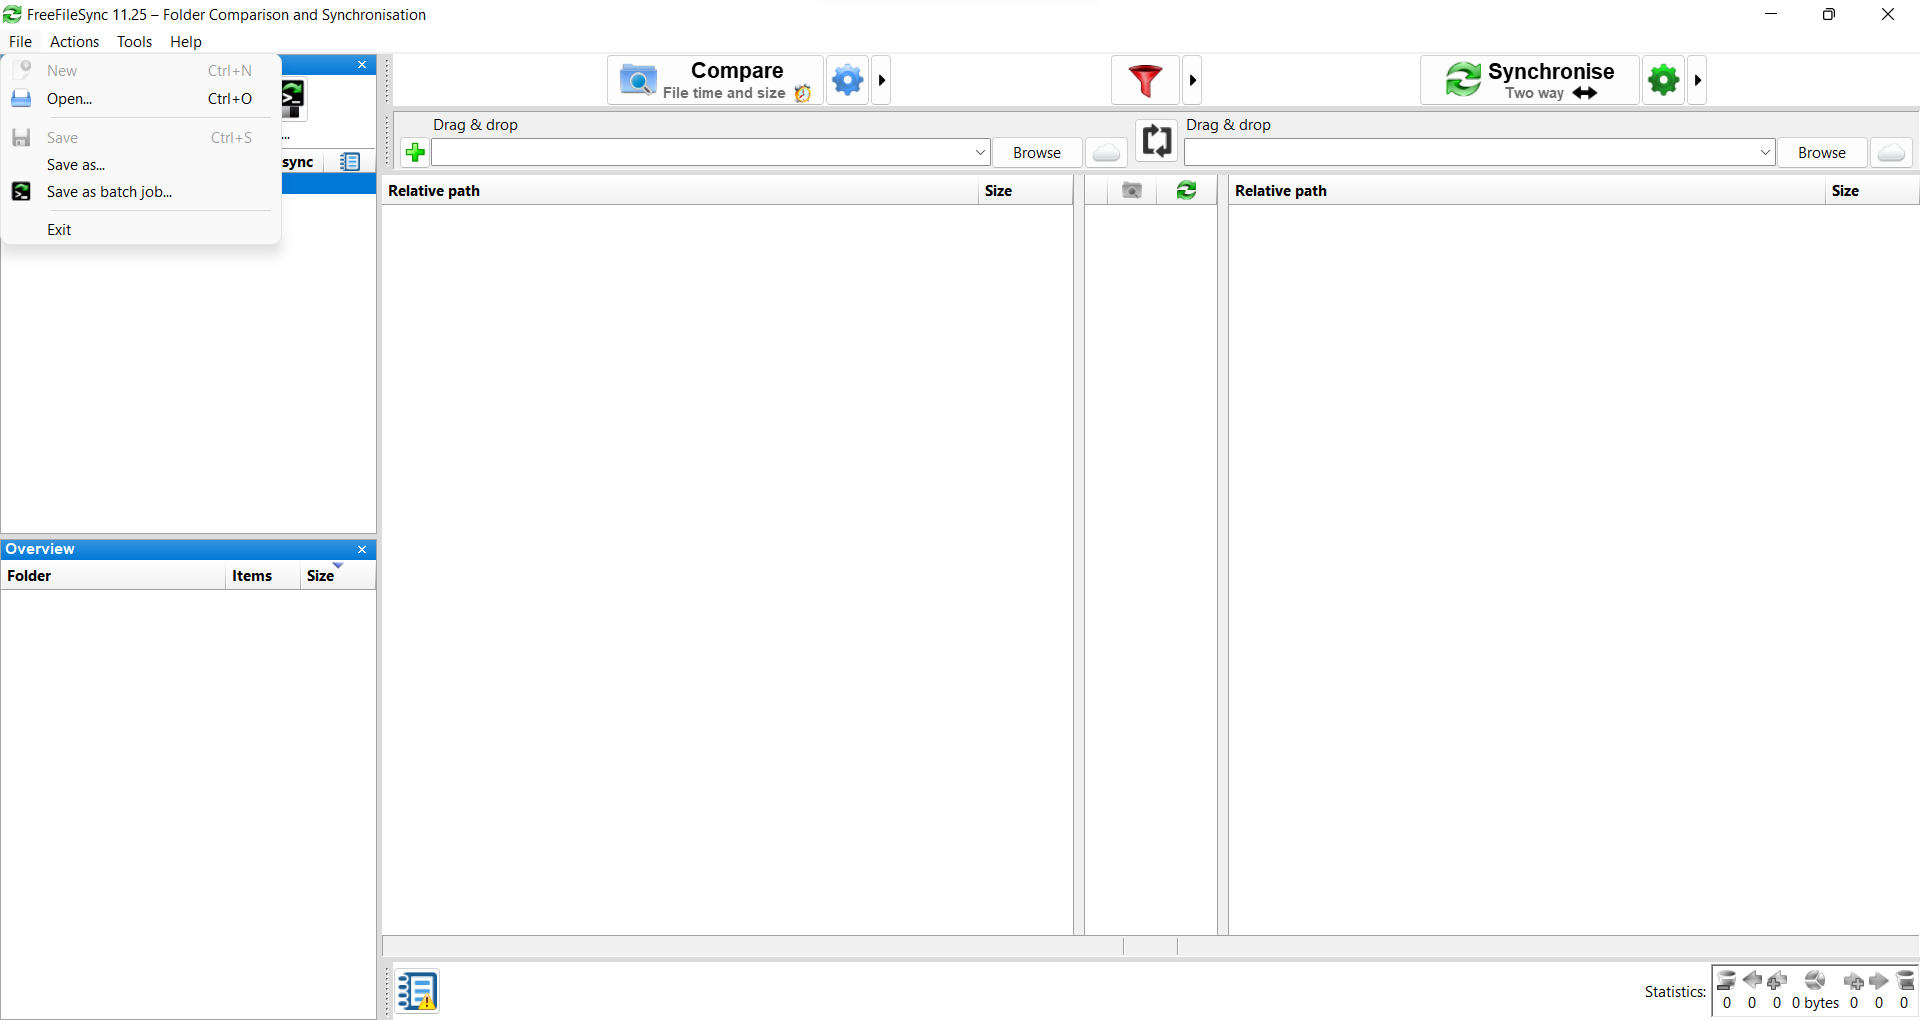Open the Actions menu
This screenshot has width=1920, height=1020.
click(74, 42)
